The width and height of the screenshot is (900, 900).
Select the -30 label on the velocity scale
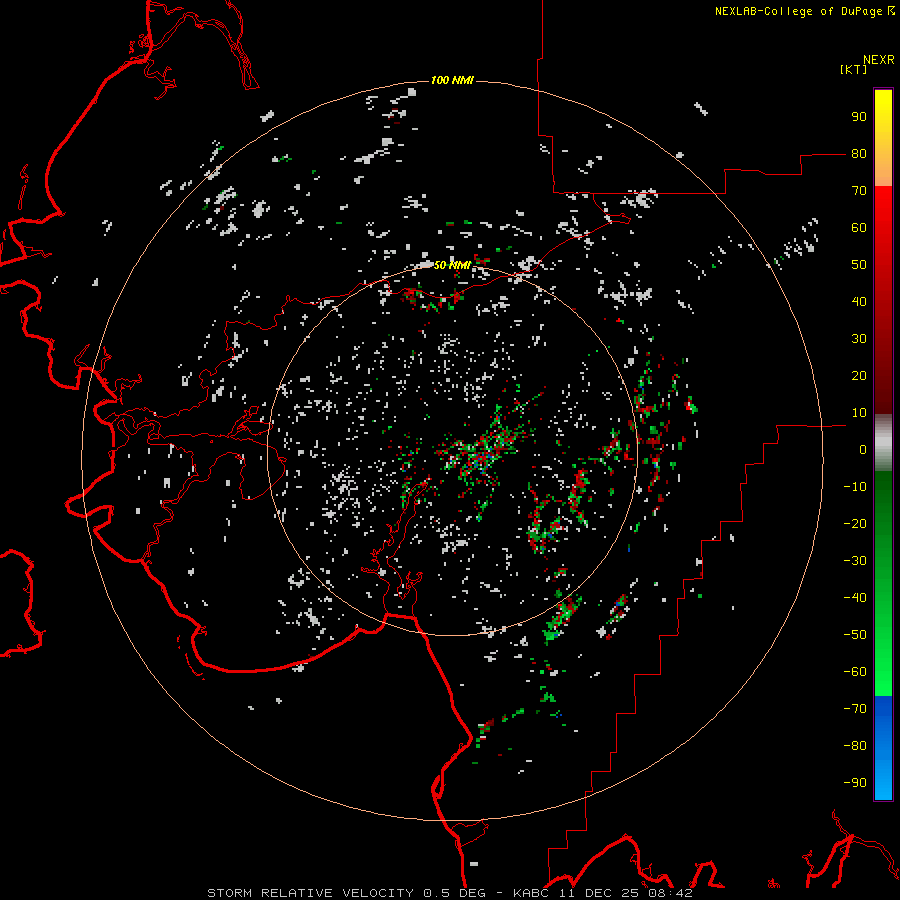855,561
